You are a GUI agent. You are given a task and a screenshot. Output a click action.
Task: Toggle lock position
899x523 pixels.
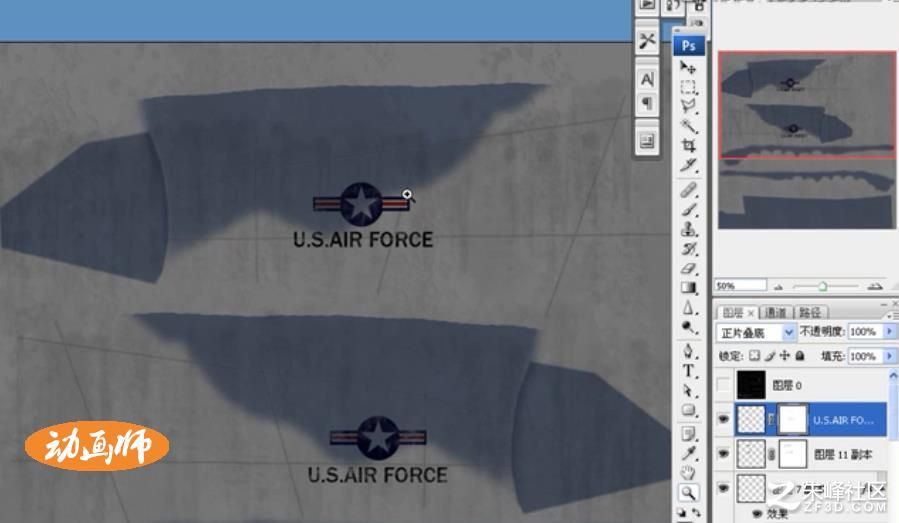pos(784,356)
